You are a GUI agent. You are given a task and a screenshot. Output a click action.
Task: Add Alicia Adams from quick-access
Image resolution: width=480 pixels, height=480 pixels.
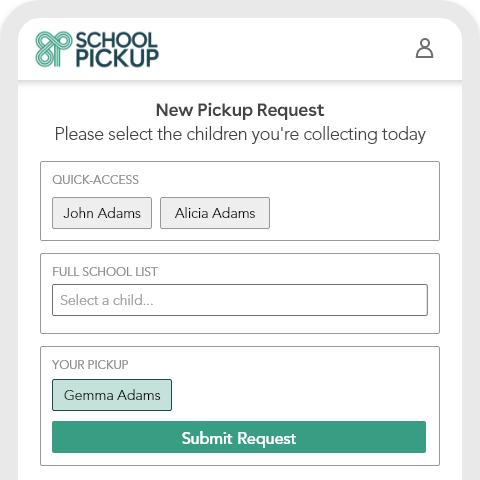coord(215,213)
